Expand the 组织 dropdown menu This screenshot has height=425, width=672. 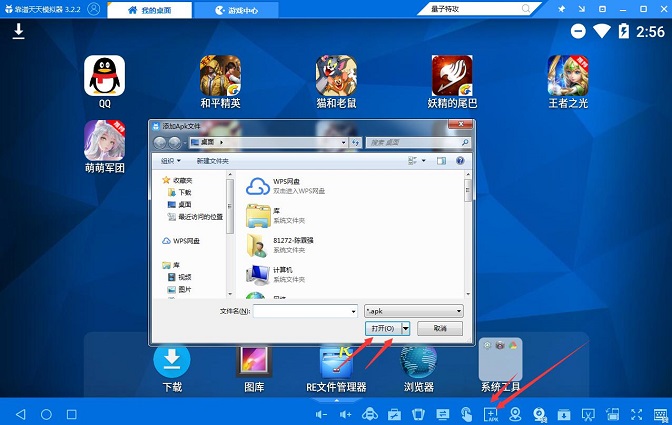pyautogui.click(x=171, y=161)
